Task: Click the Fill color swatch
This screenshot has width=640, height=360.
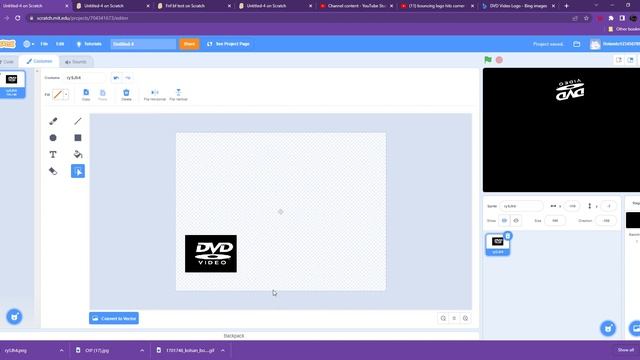Action: (x=58, y=95)
